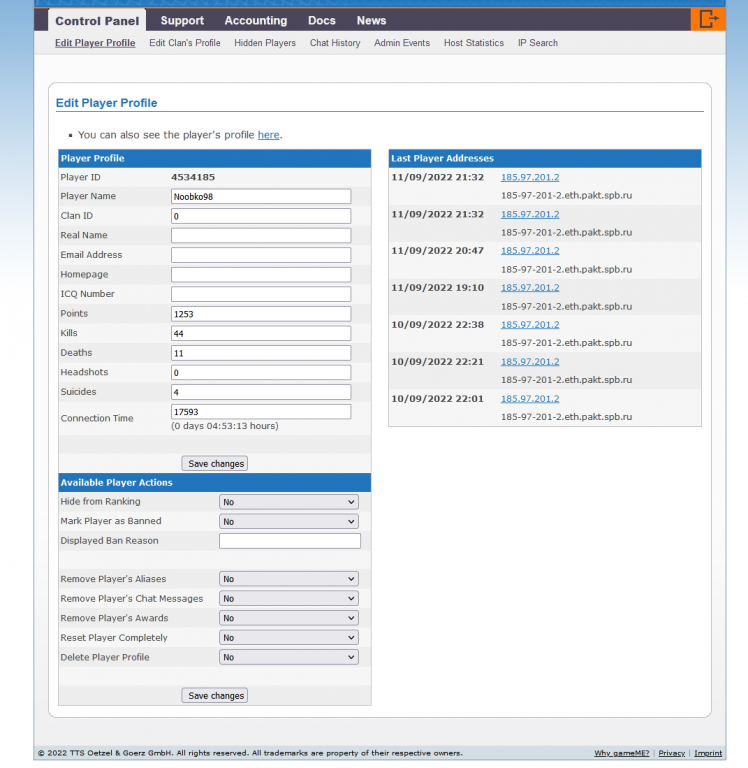Open the Chat History page

coord(335,43)
